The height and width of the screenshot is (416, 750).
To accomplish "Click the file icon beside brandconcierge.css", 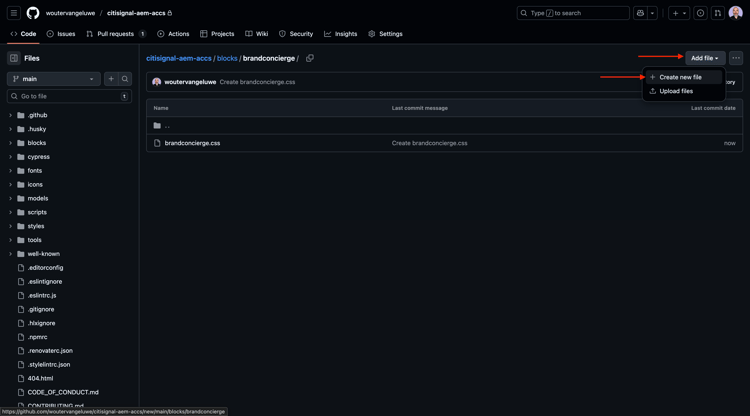I will 157,143.
